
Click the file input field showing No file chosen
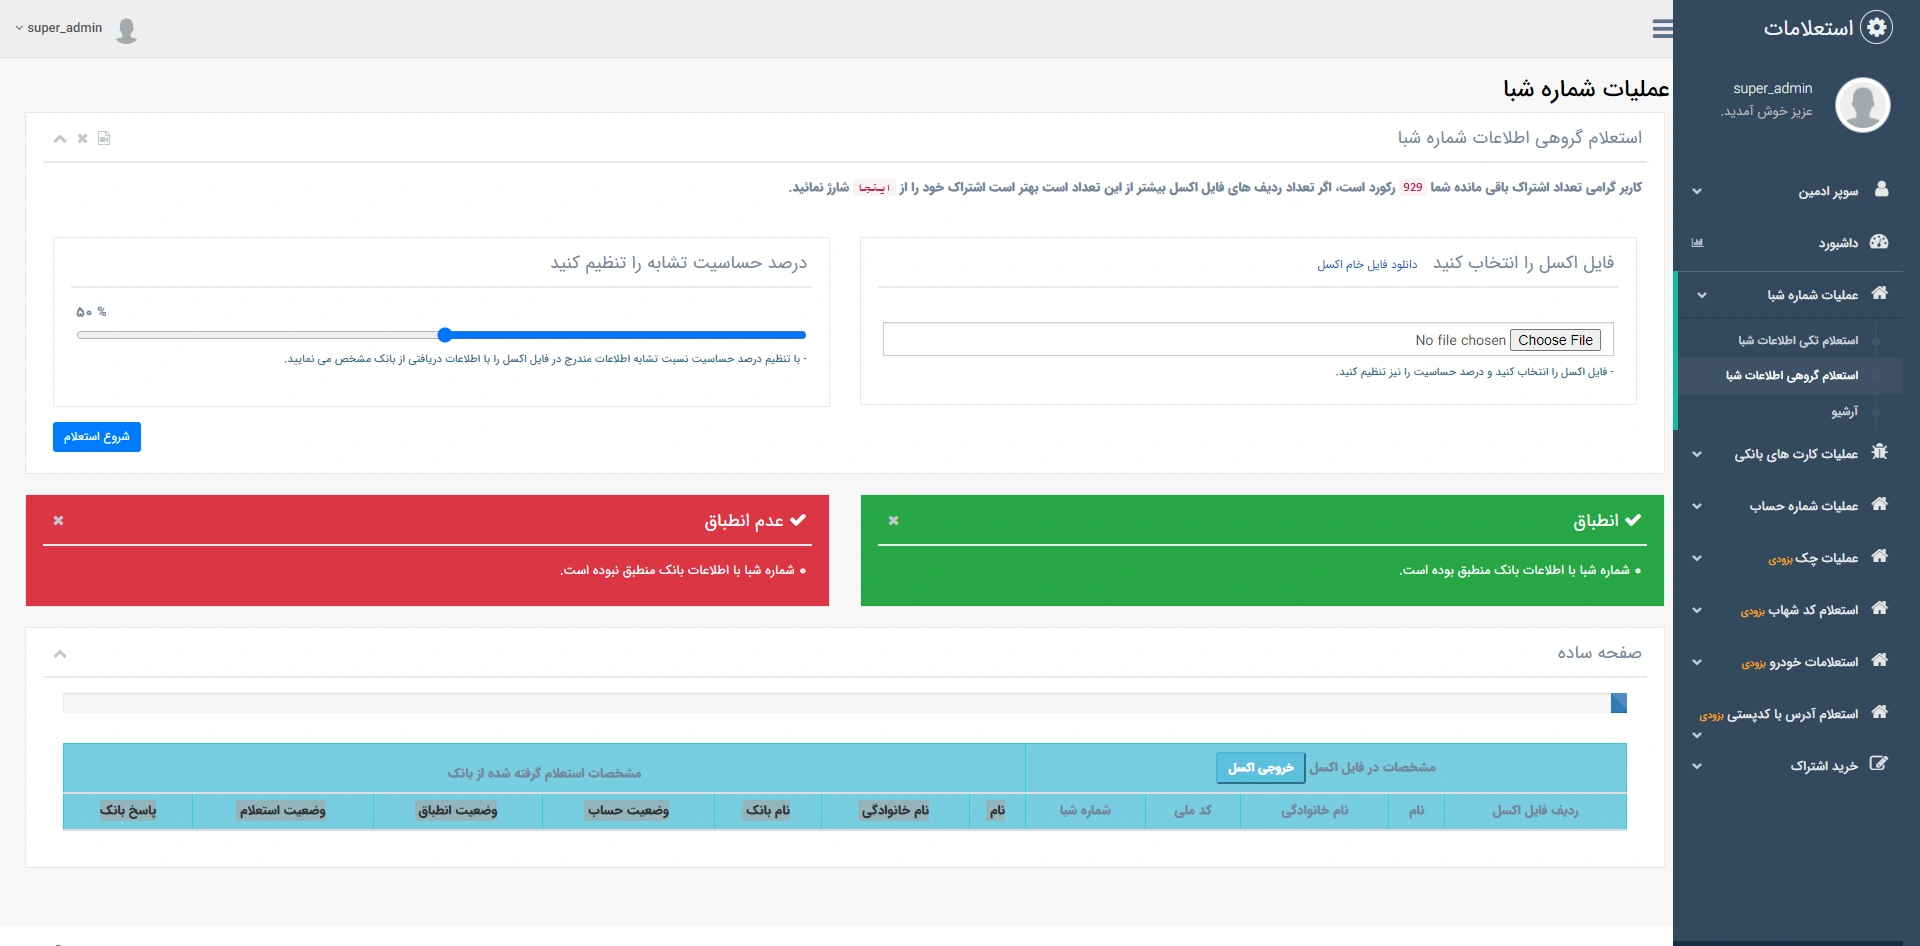[1248, 339]
